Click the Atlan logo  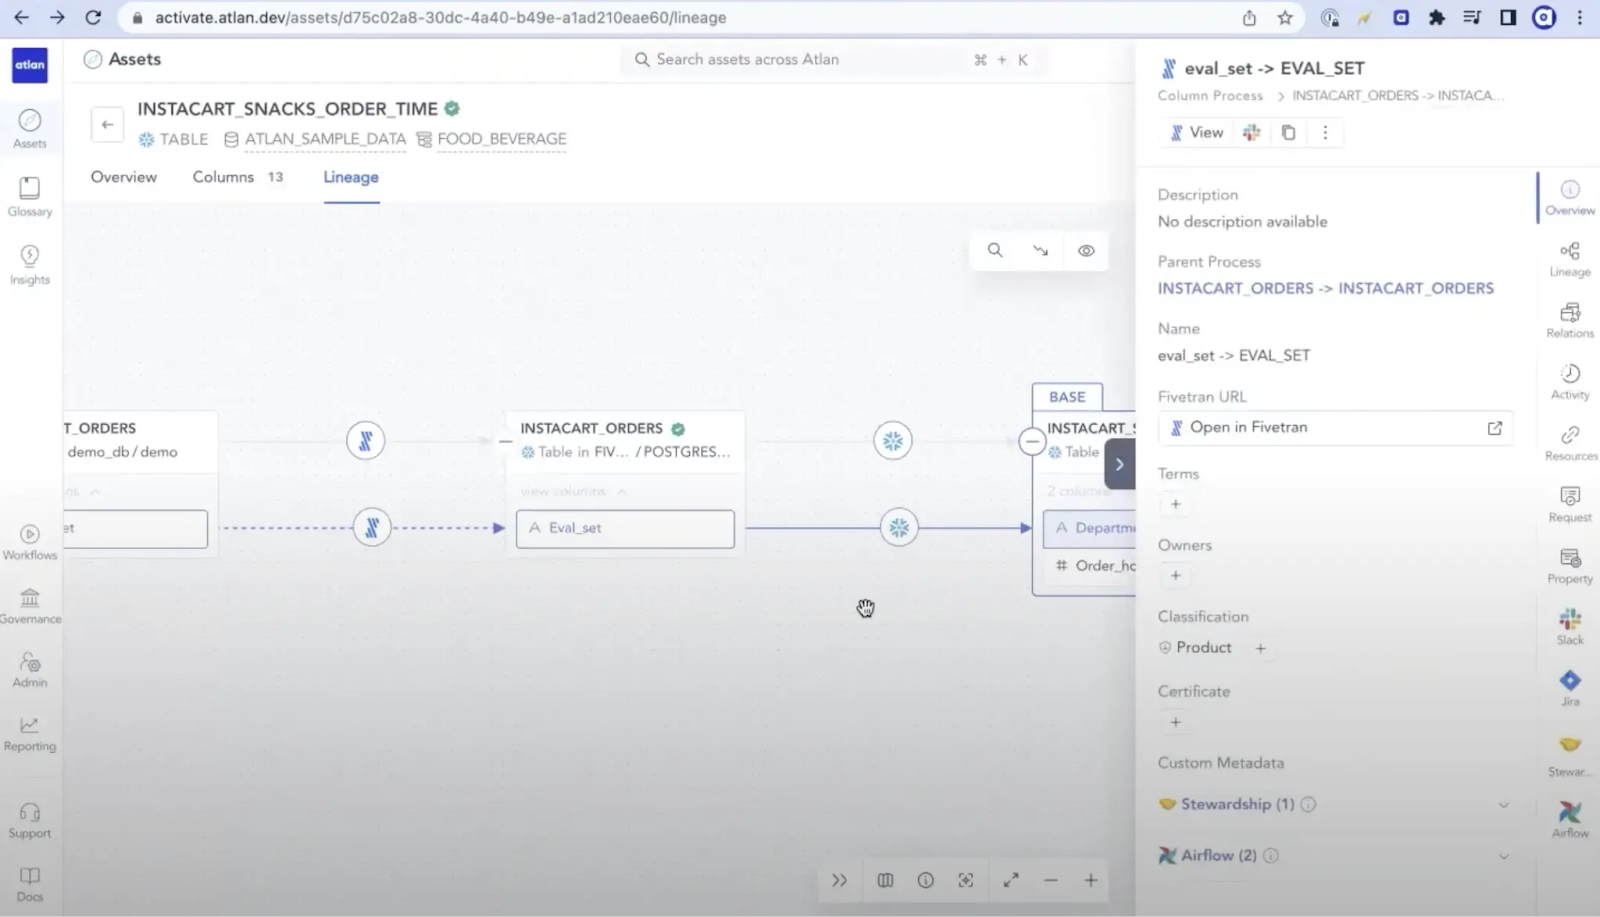(30, 65)
